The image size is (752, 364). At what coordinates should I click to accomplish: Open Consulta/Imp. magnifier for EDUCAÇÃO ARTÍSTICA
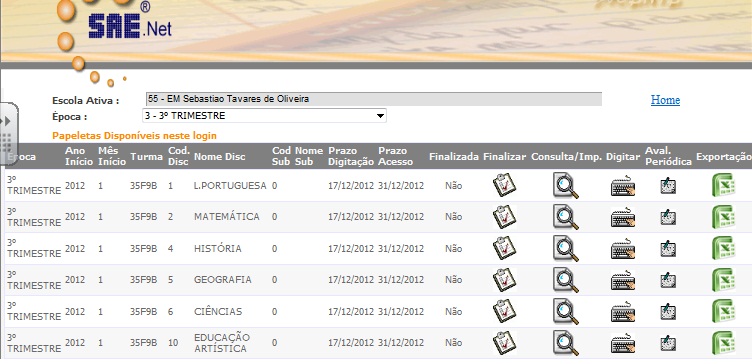coord(565,343)
